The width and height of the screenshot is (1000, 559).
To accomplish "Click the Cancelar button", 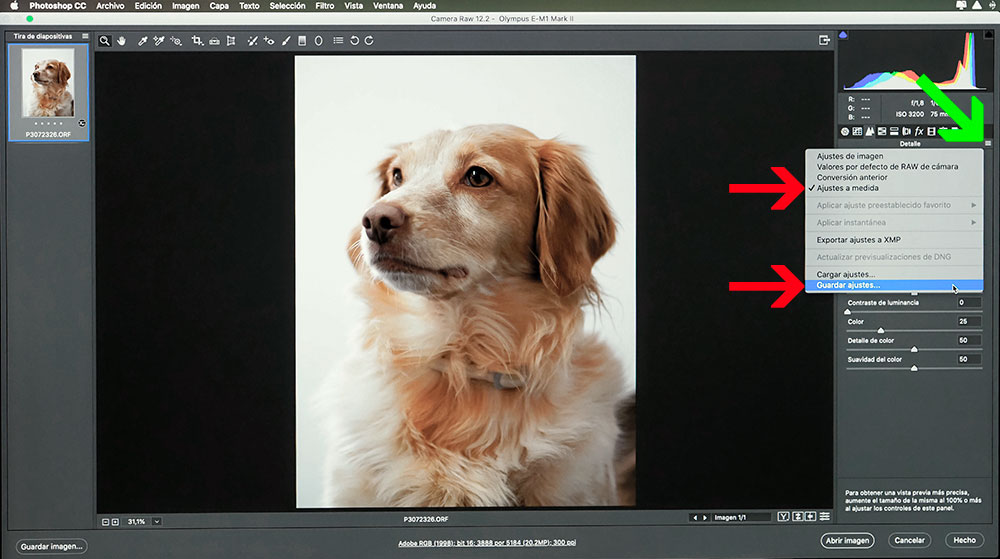I will click(x=909, y=540).
